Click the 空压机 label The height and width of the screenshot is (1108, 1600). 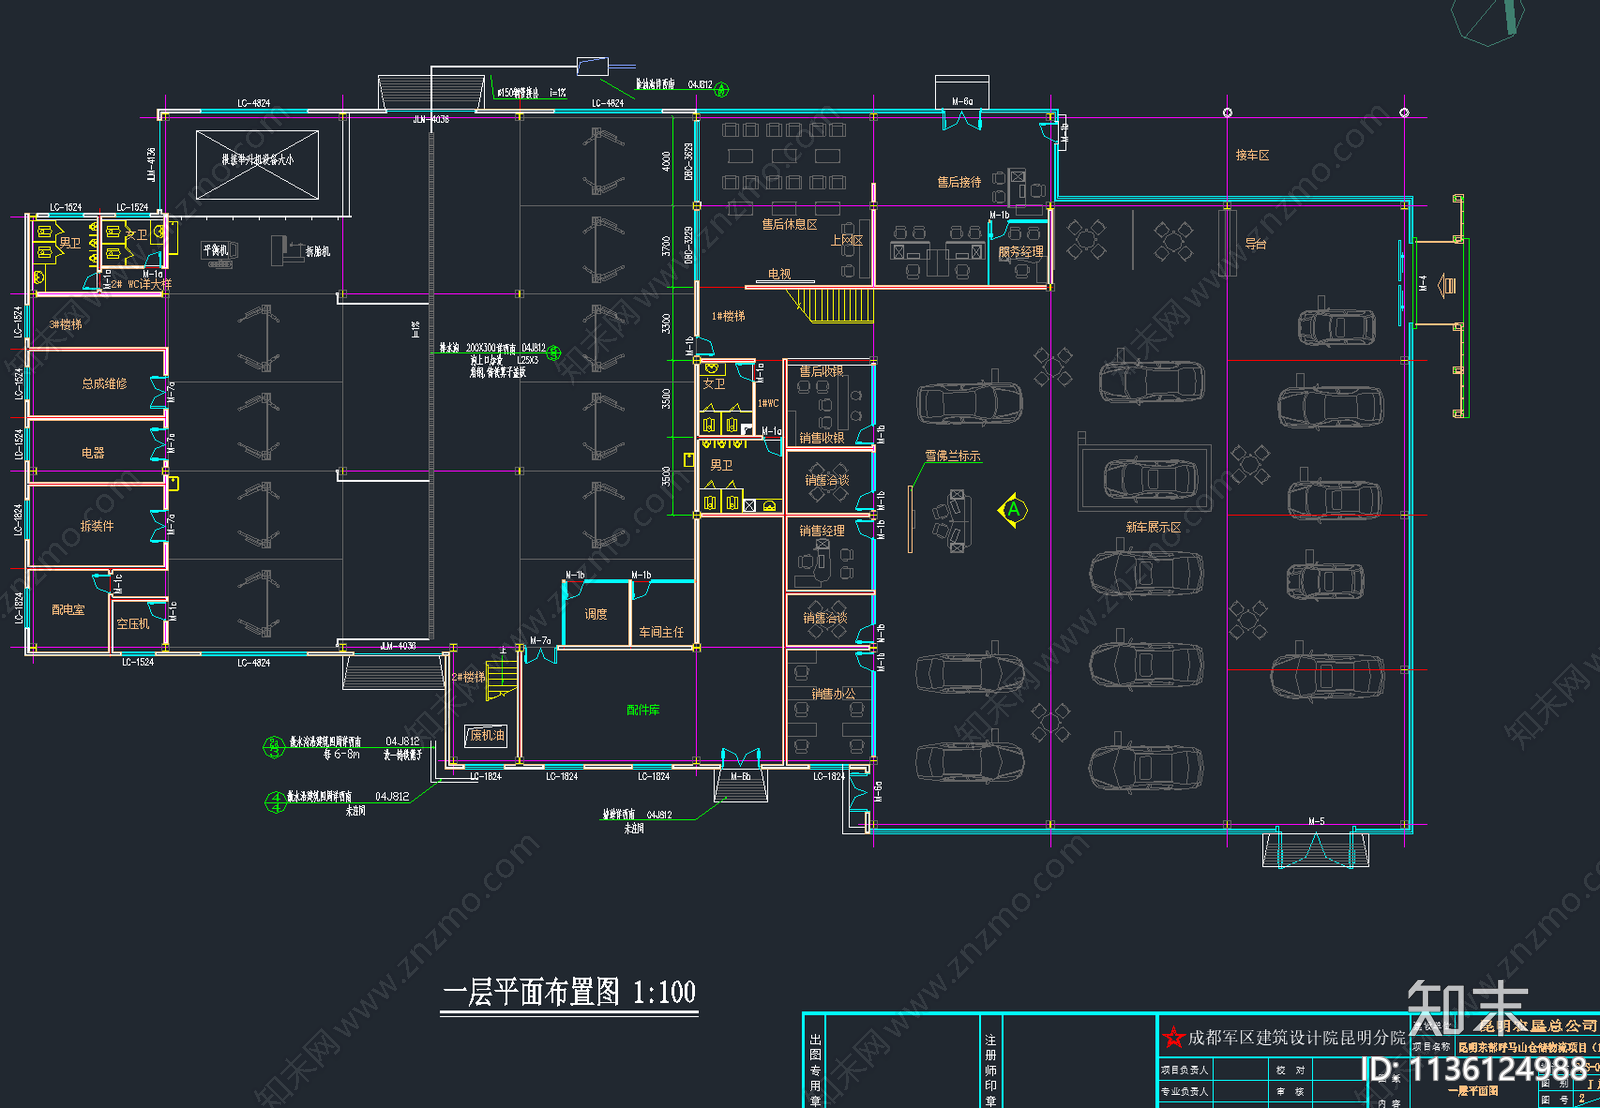(132, 624)
